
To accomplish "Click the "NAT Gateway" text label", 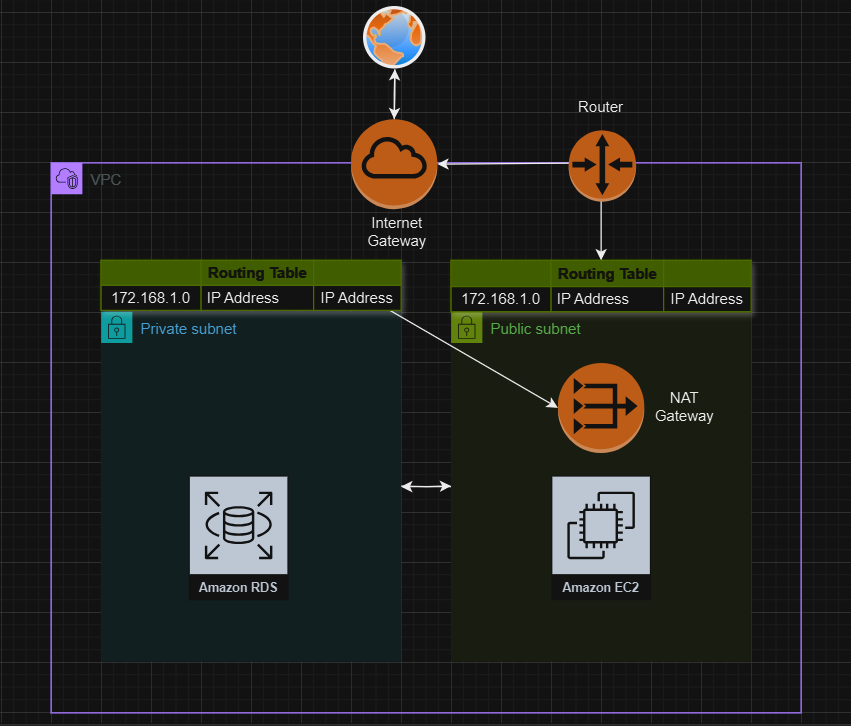I will point(684,407).
